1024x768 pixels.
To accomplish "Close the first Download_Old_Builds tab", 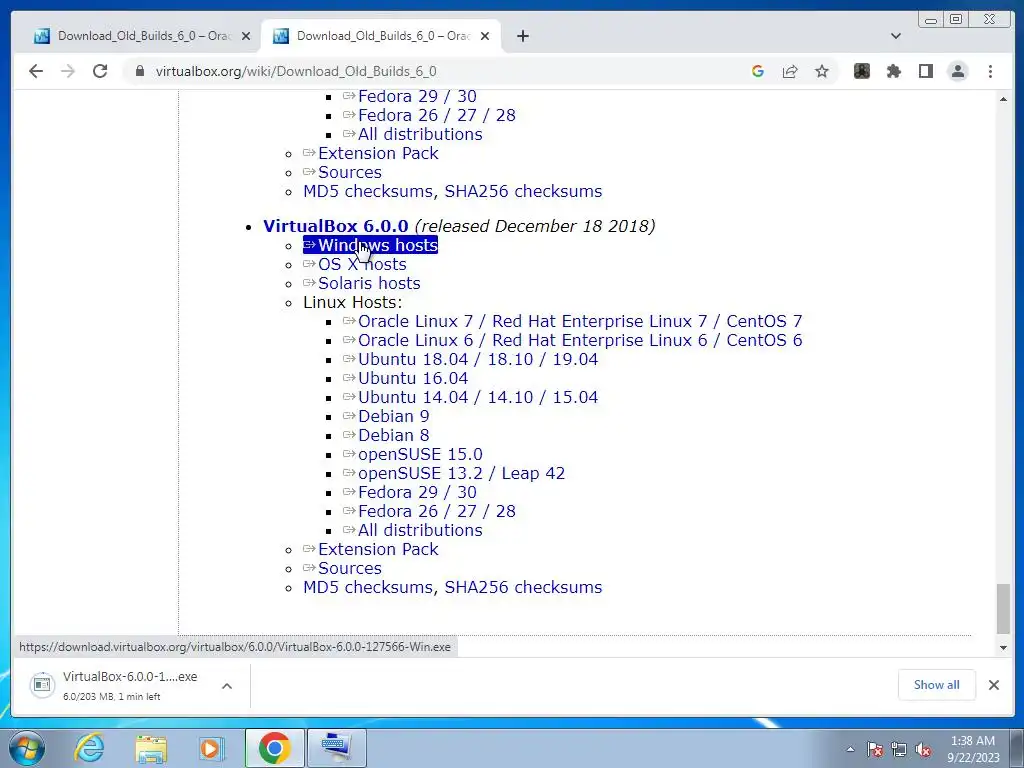I will pos(246,36).
